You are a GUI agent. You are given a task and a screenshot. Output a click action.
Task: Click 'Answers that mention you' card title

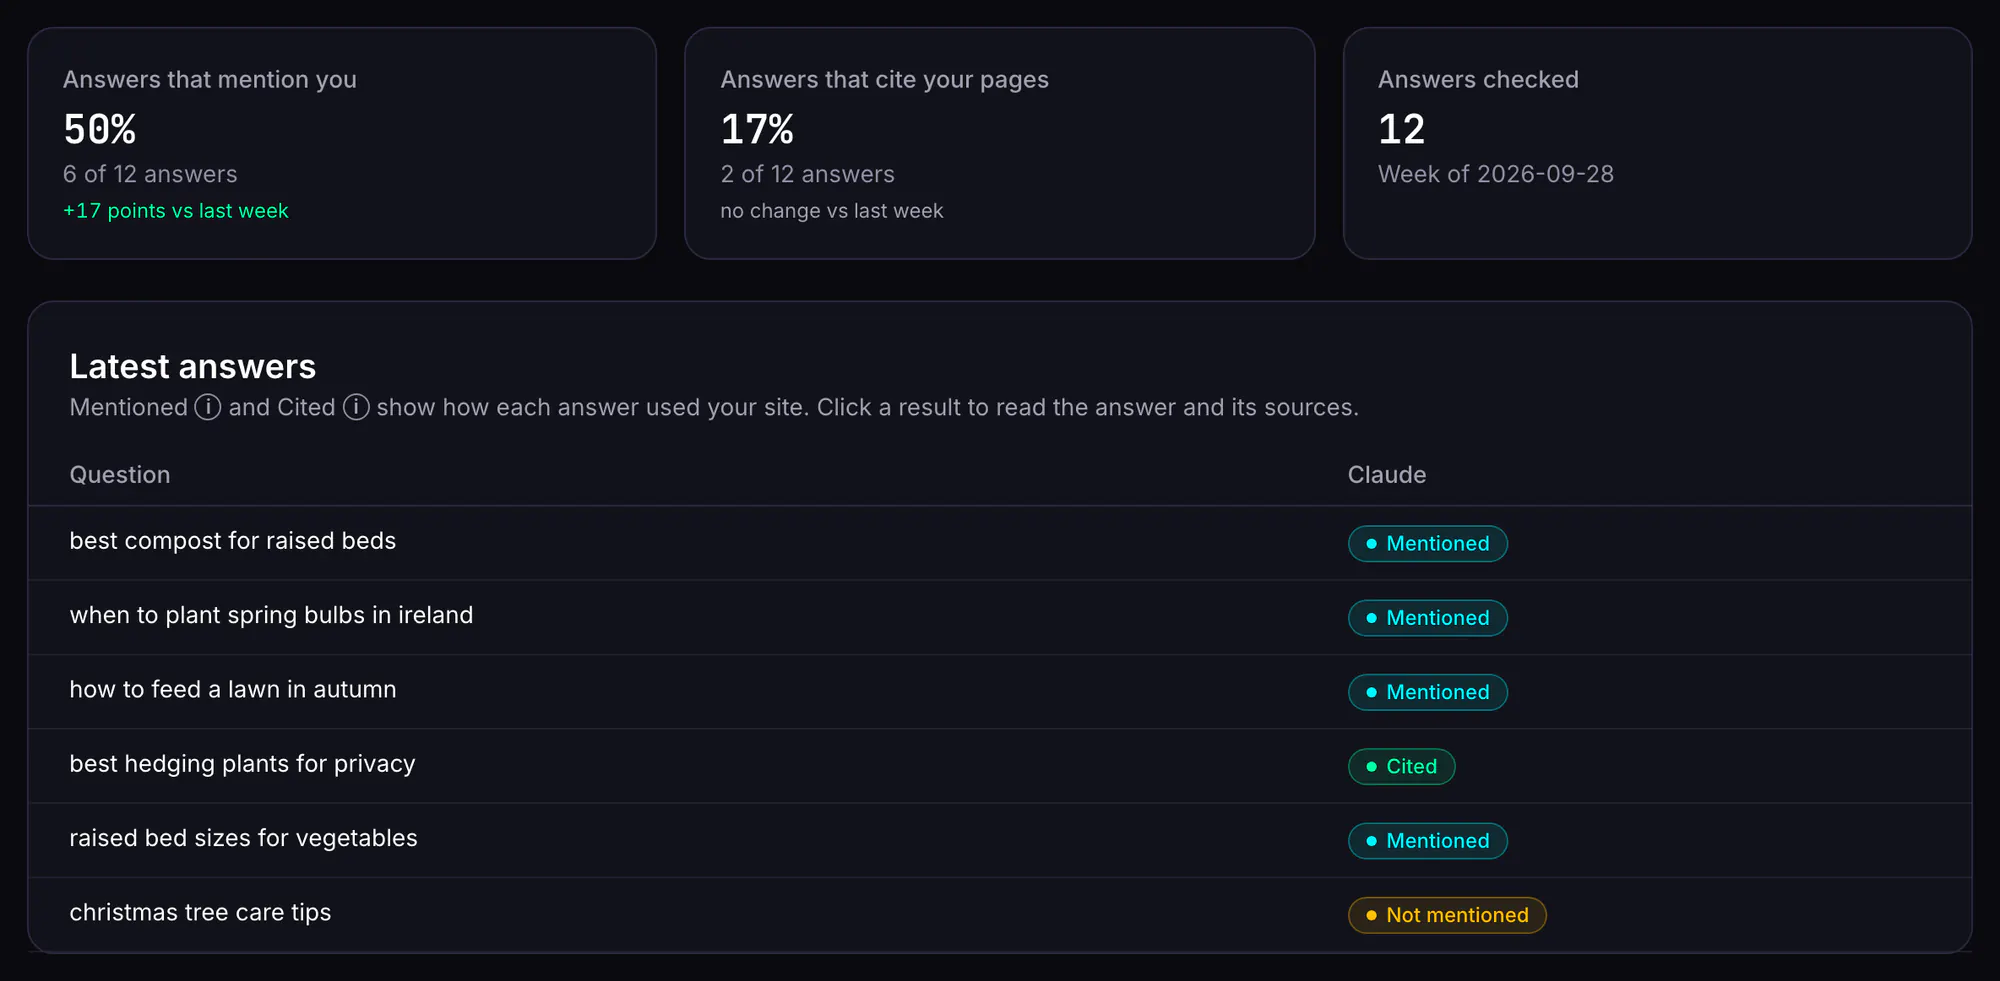point(210,80)
